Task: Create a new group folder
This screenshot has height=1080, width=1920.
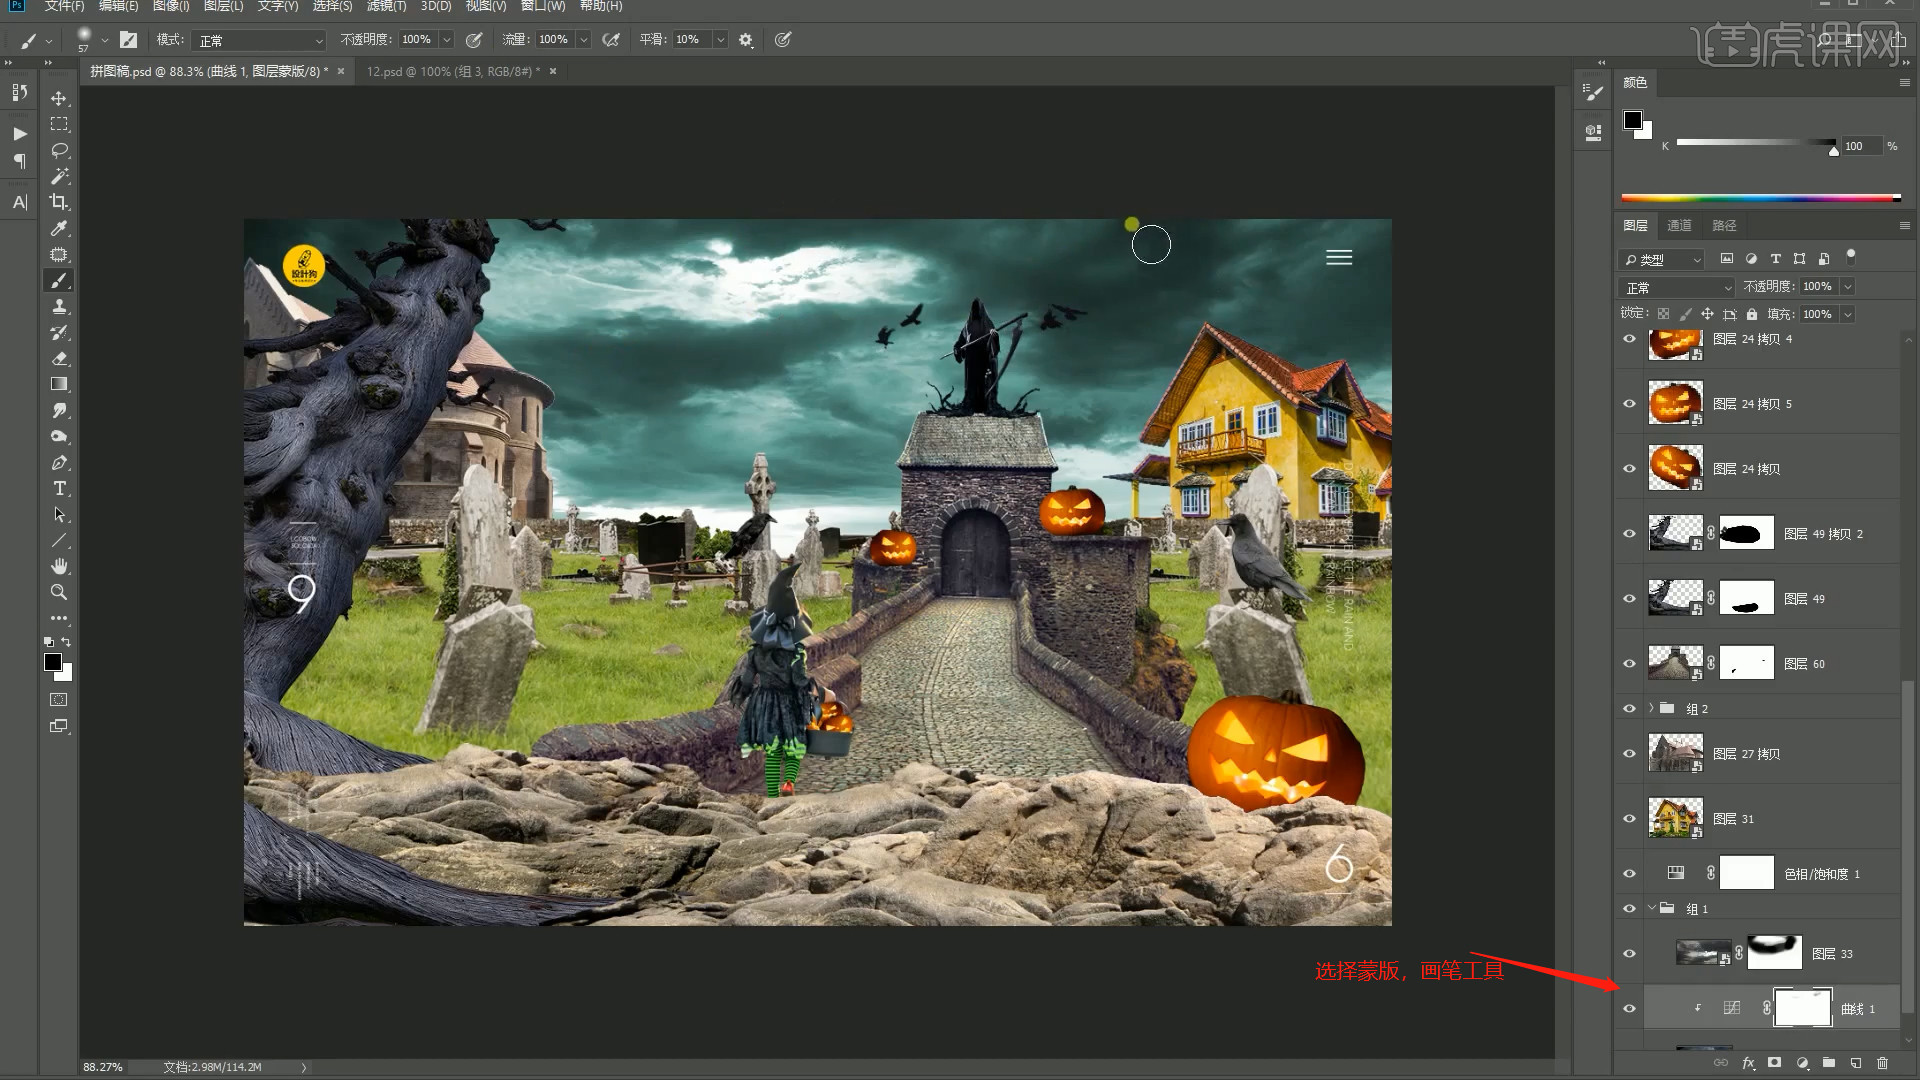Action: [1829, 1063]
